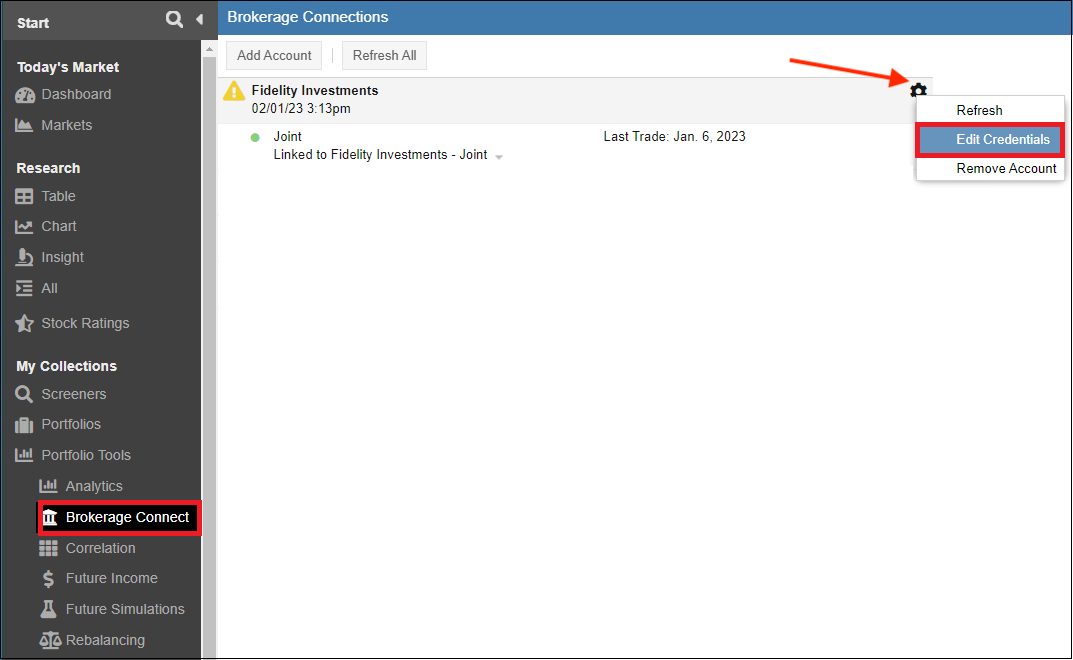Select the Analytics label under Portfolio Tools
The image size is (1073, 660).
[94, 486]
